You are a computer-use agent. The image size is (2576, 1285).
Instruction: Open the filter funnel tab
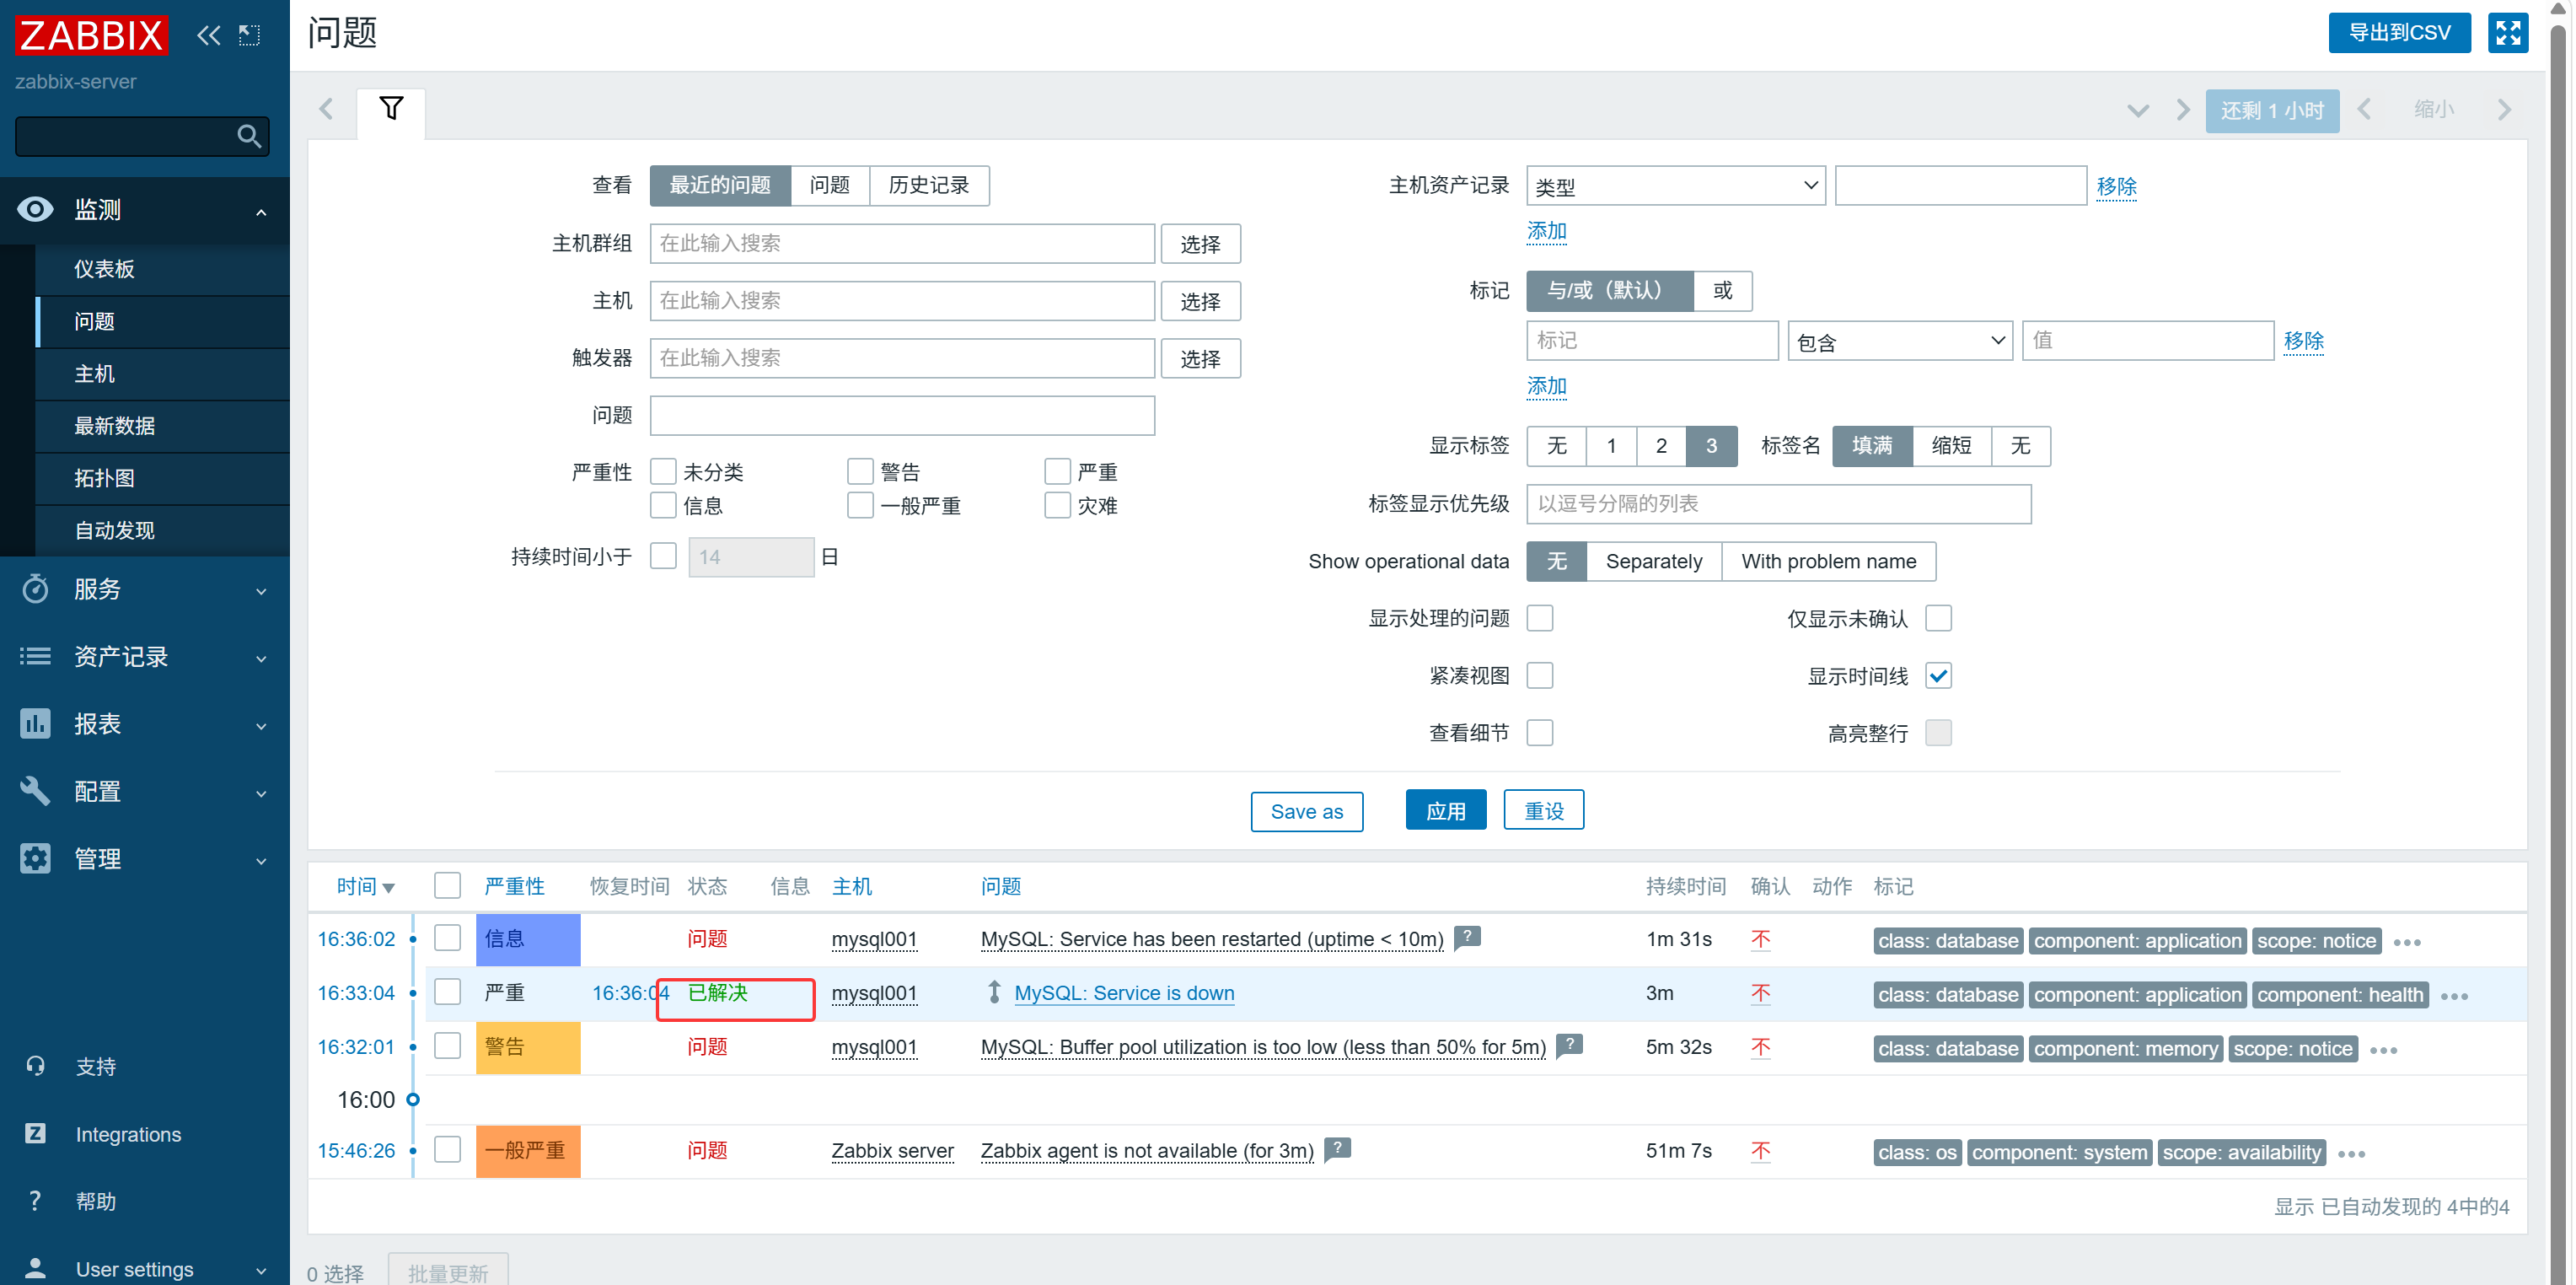coord(391,108)
